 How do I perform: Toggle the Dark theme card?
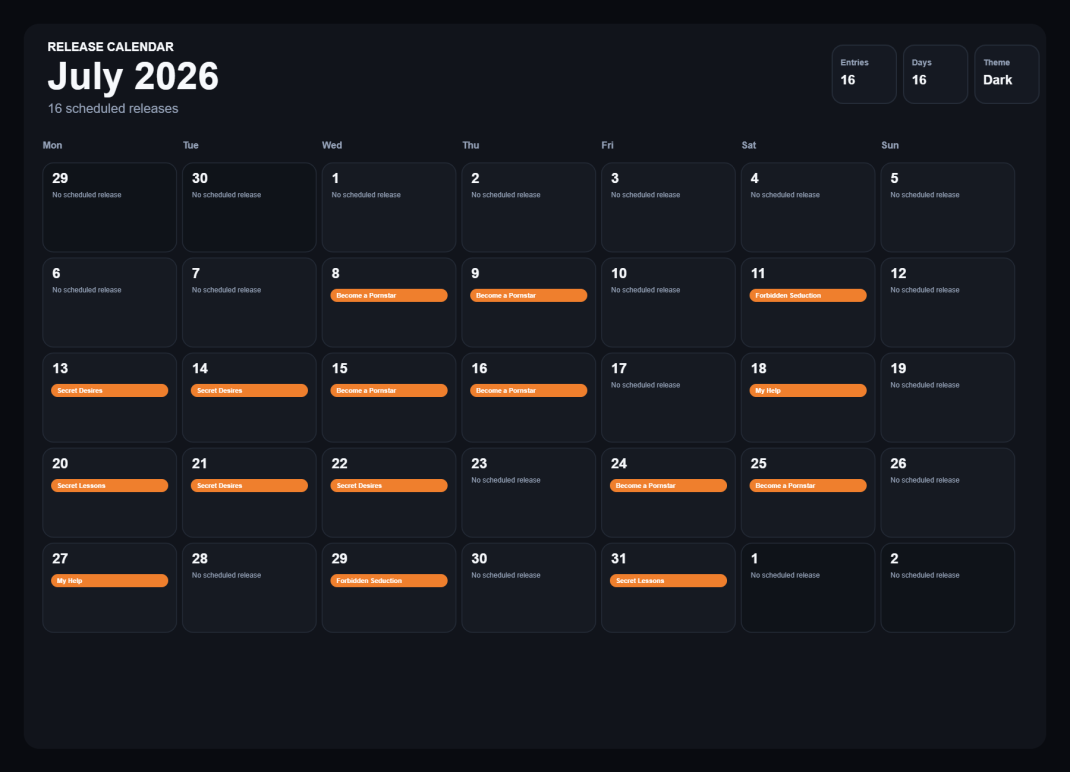click(1007, 74)
